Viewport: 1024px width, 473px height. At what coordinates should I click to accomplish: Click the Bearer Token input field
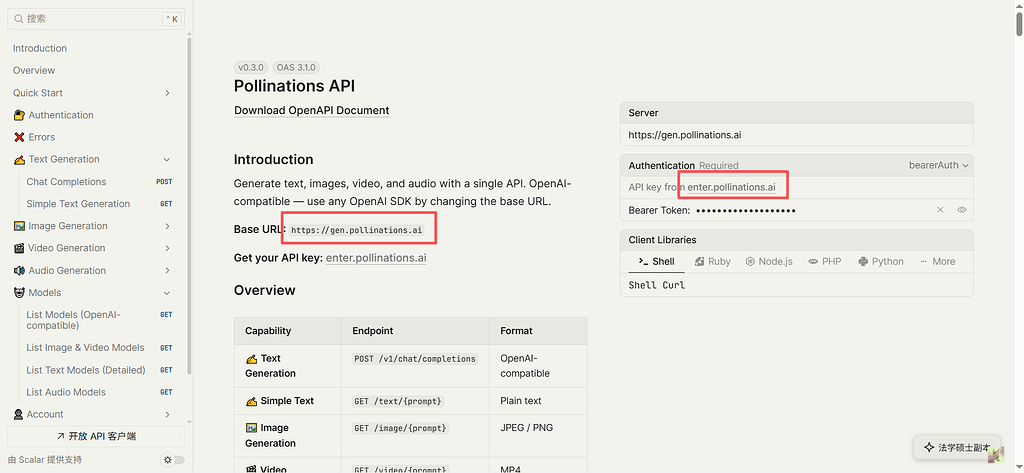pyautogui.click(x=812, y=210)
